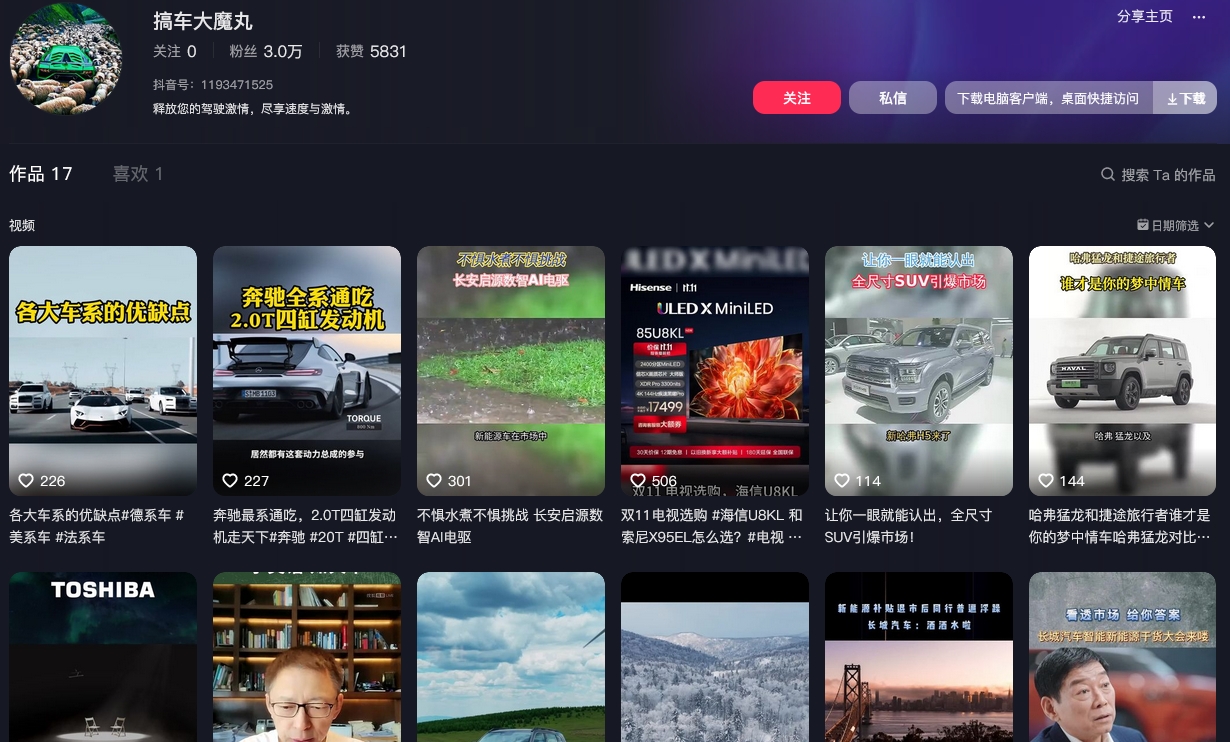Click the bio 释放您的驾驶激情，尽享速度与激情。
Screen dimensions: 1230x742
click(x=253, y=109)
